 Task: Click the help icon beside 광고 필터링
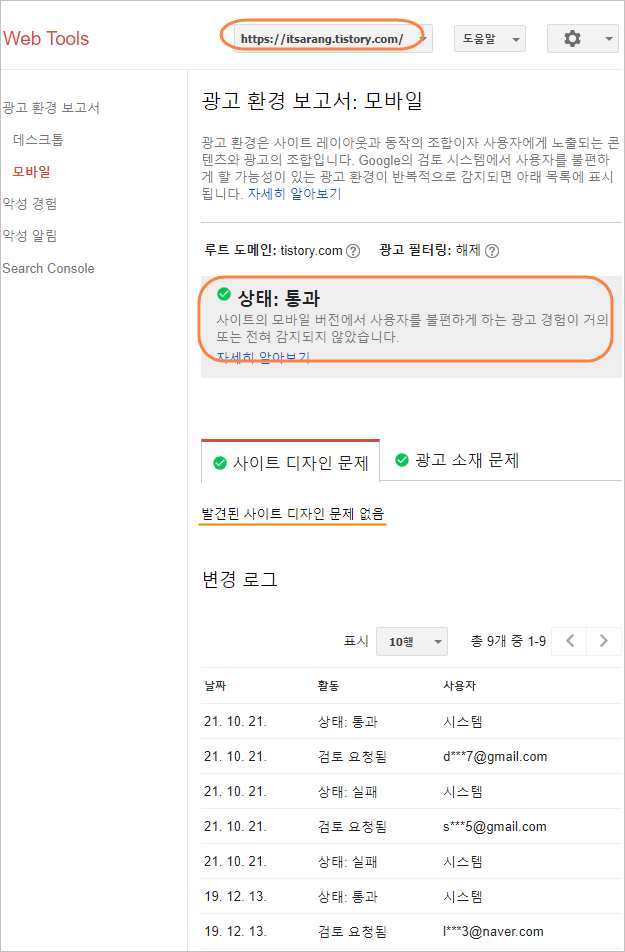(492, 251)
